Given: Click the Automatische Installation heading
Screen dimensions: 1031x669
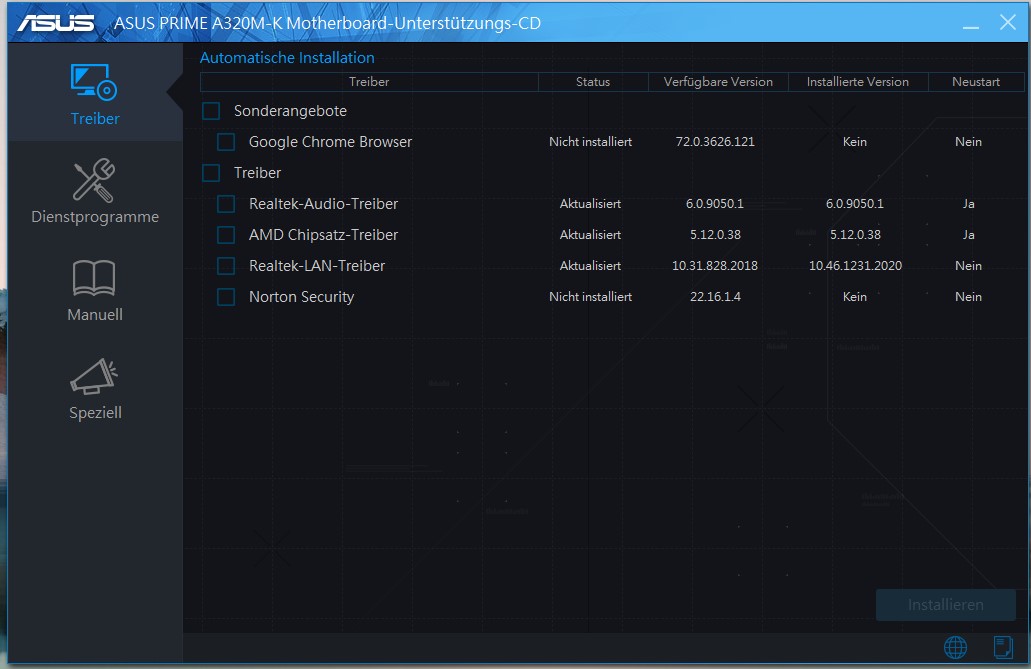Looking at the screenshot, I should 287,58.
